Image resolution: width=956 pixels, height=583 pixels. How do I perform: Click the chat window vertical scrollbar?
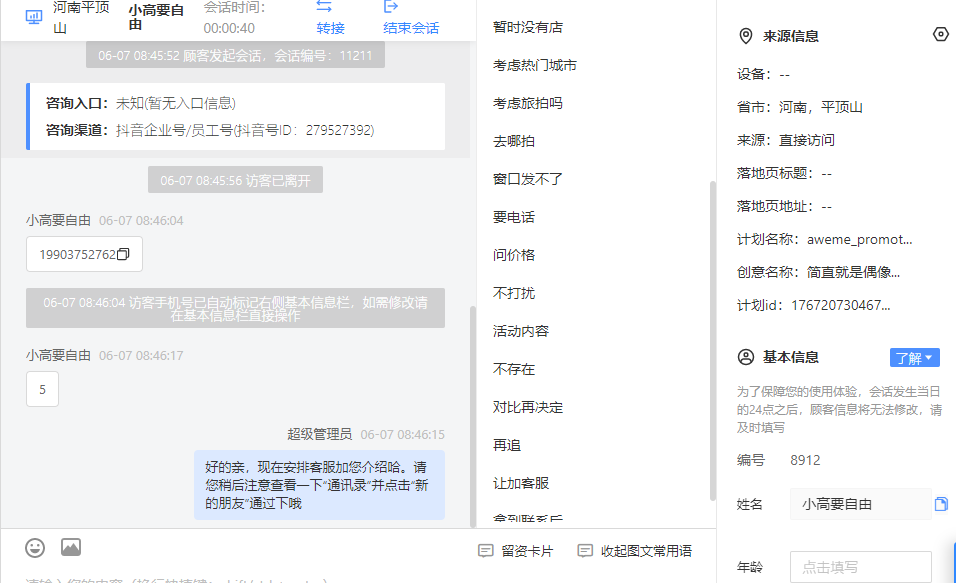pos(473,416)
